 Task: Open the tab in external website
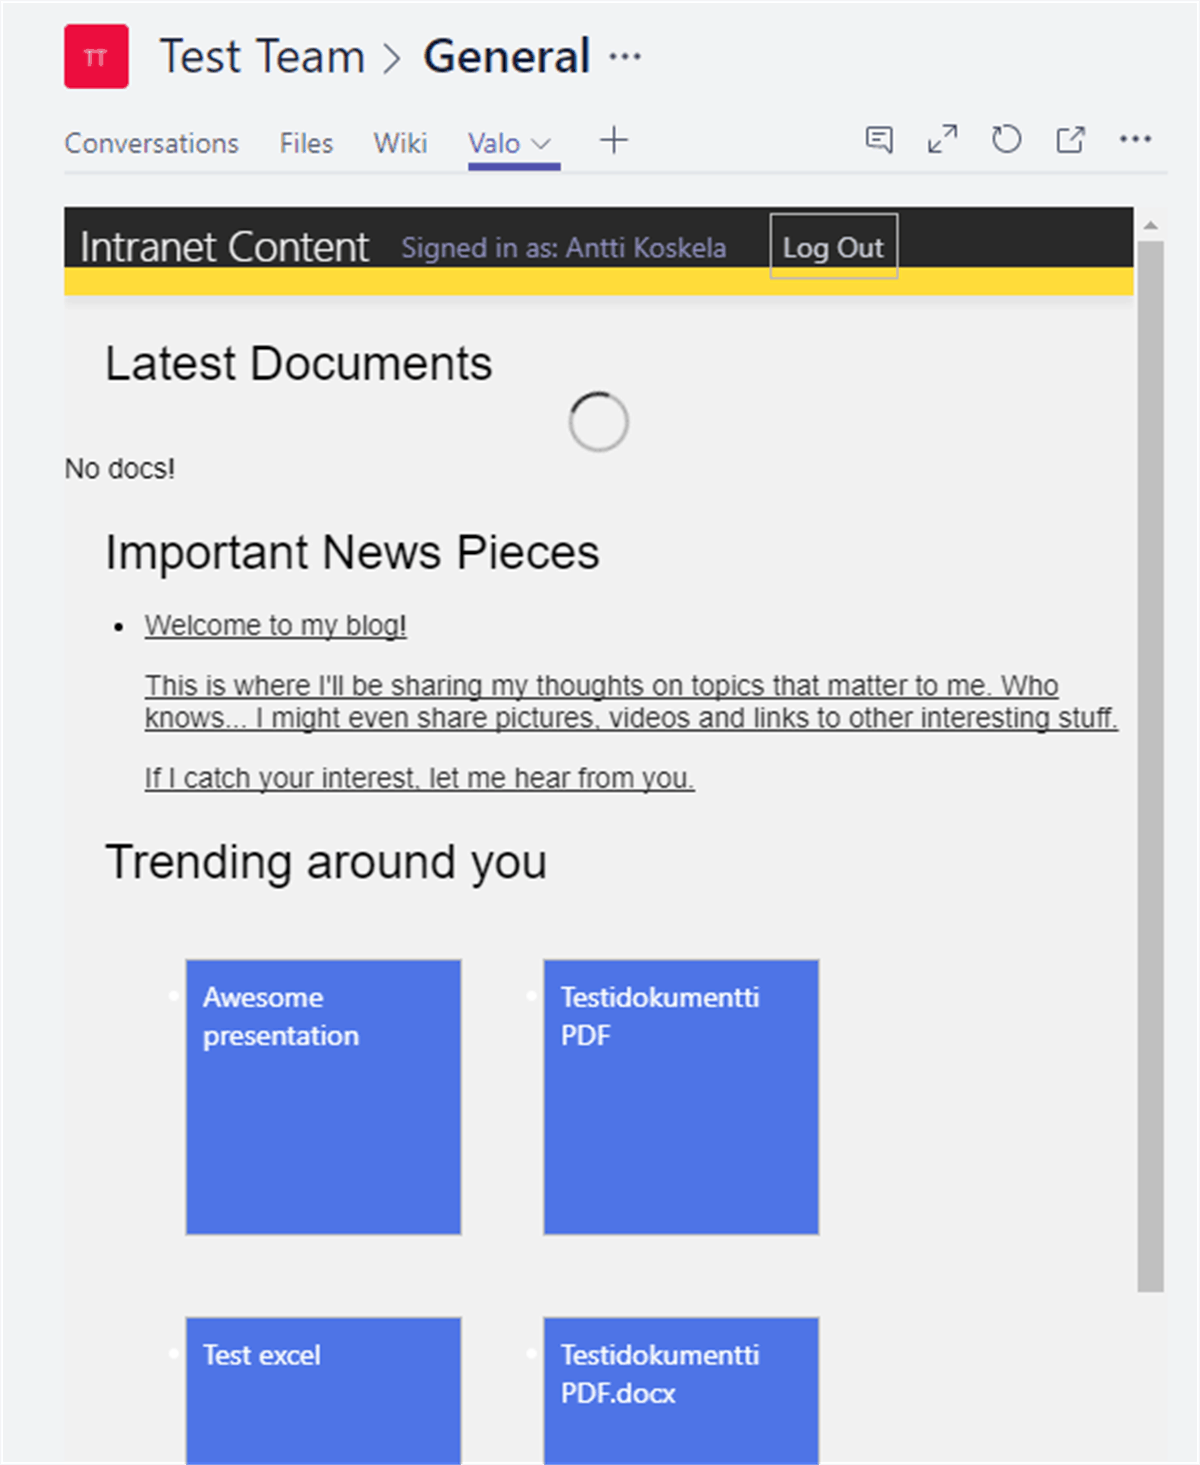pyautogui.click(x=1070, y=140)
